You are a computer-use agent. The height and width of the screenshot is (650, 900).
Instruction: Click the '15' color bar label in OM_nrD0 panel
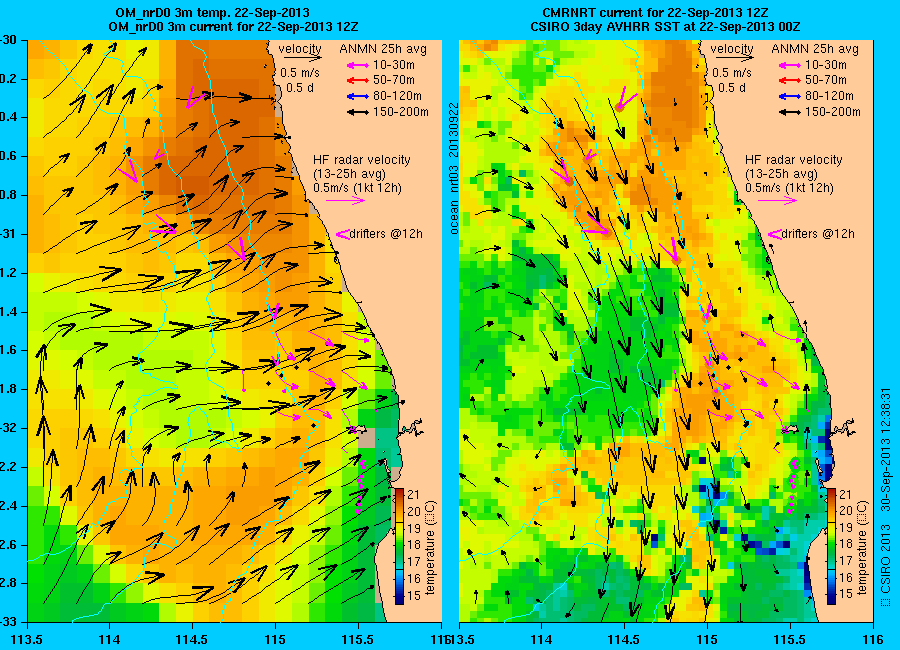[x=414, y=595]
